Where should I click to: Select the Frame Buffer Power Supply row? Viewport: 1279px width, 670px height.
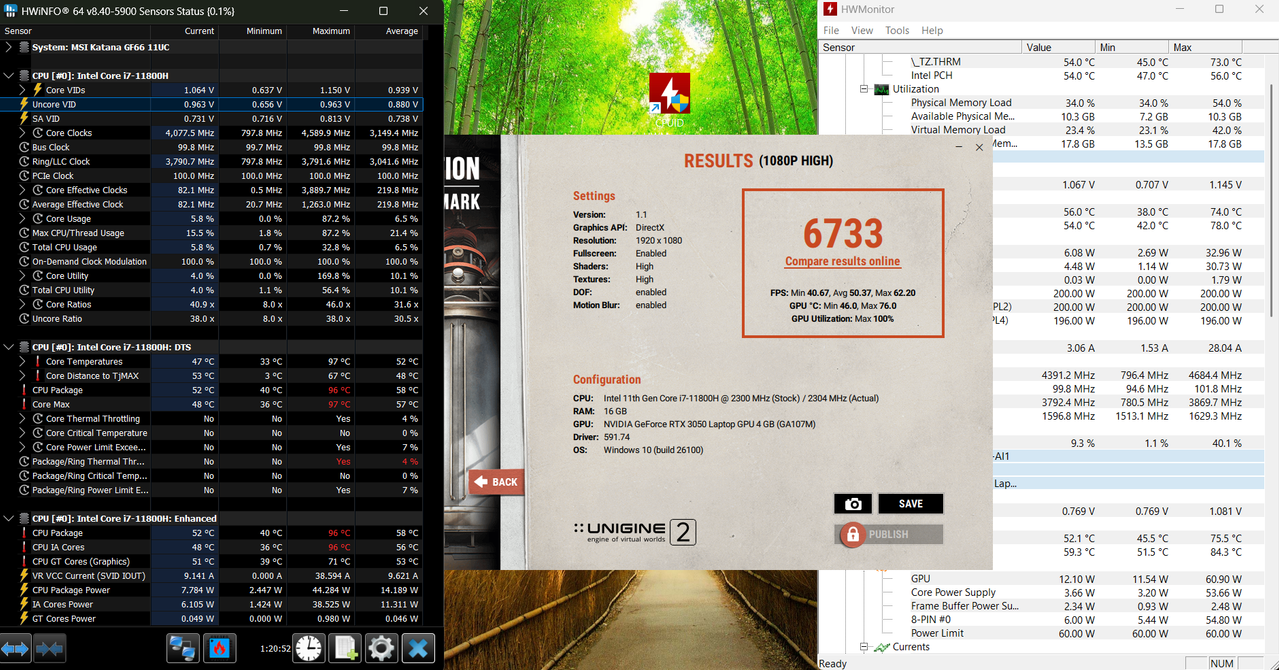coord(1041,606)
